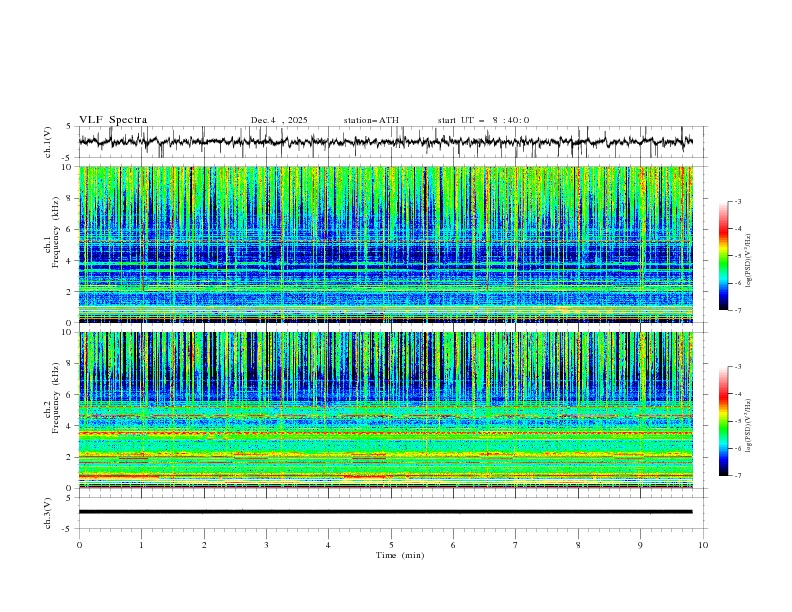Screen dimensions: 792x612
Task: Click the "-5" tick on ch.3(V) axis
Action: 68,529
